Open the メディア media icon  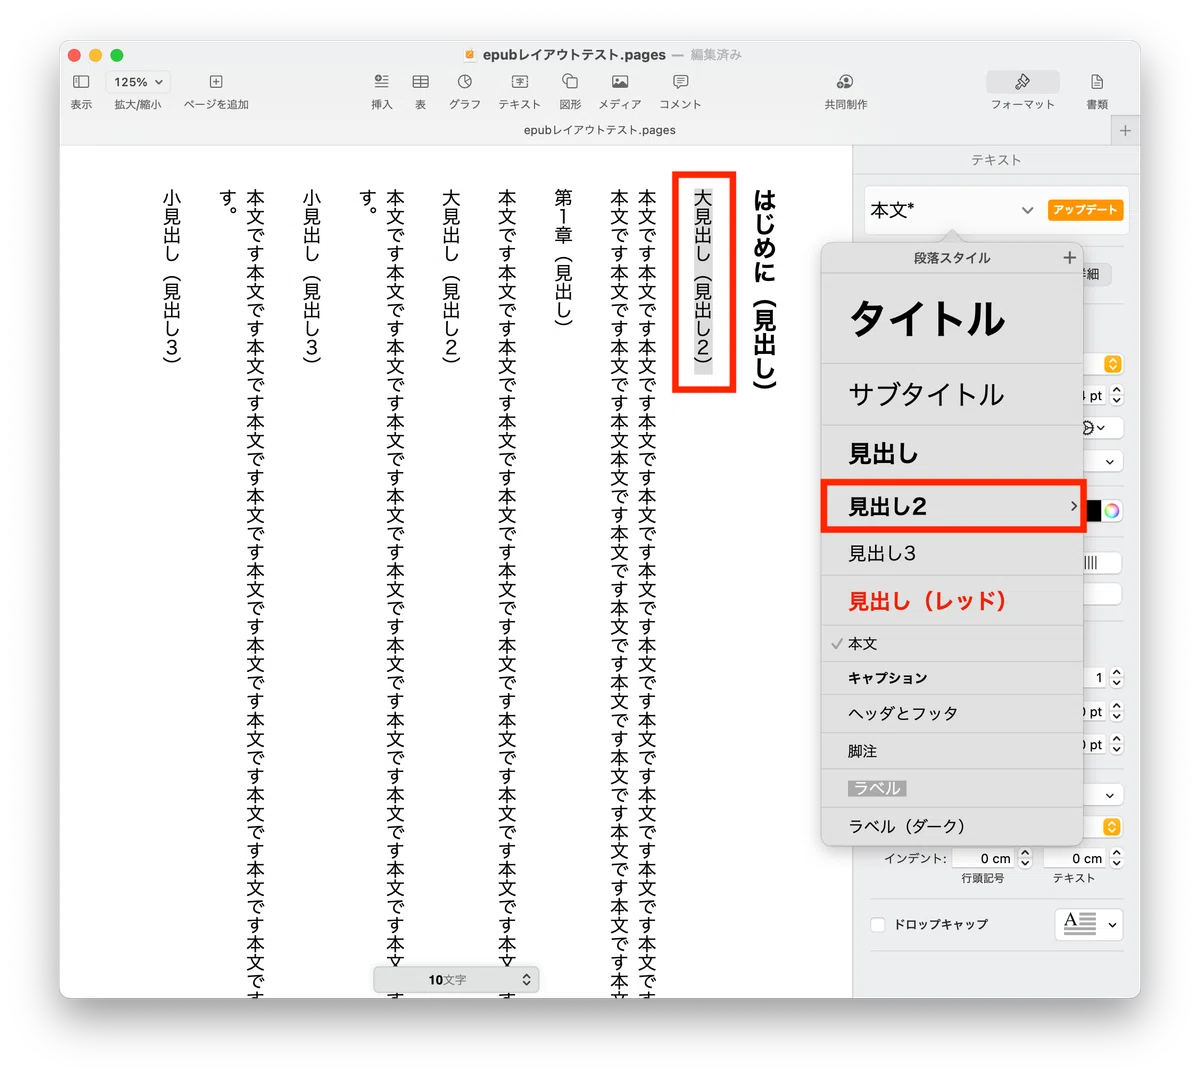pyautogui.click(x=620, y=82)
